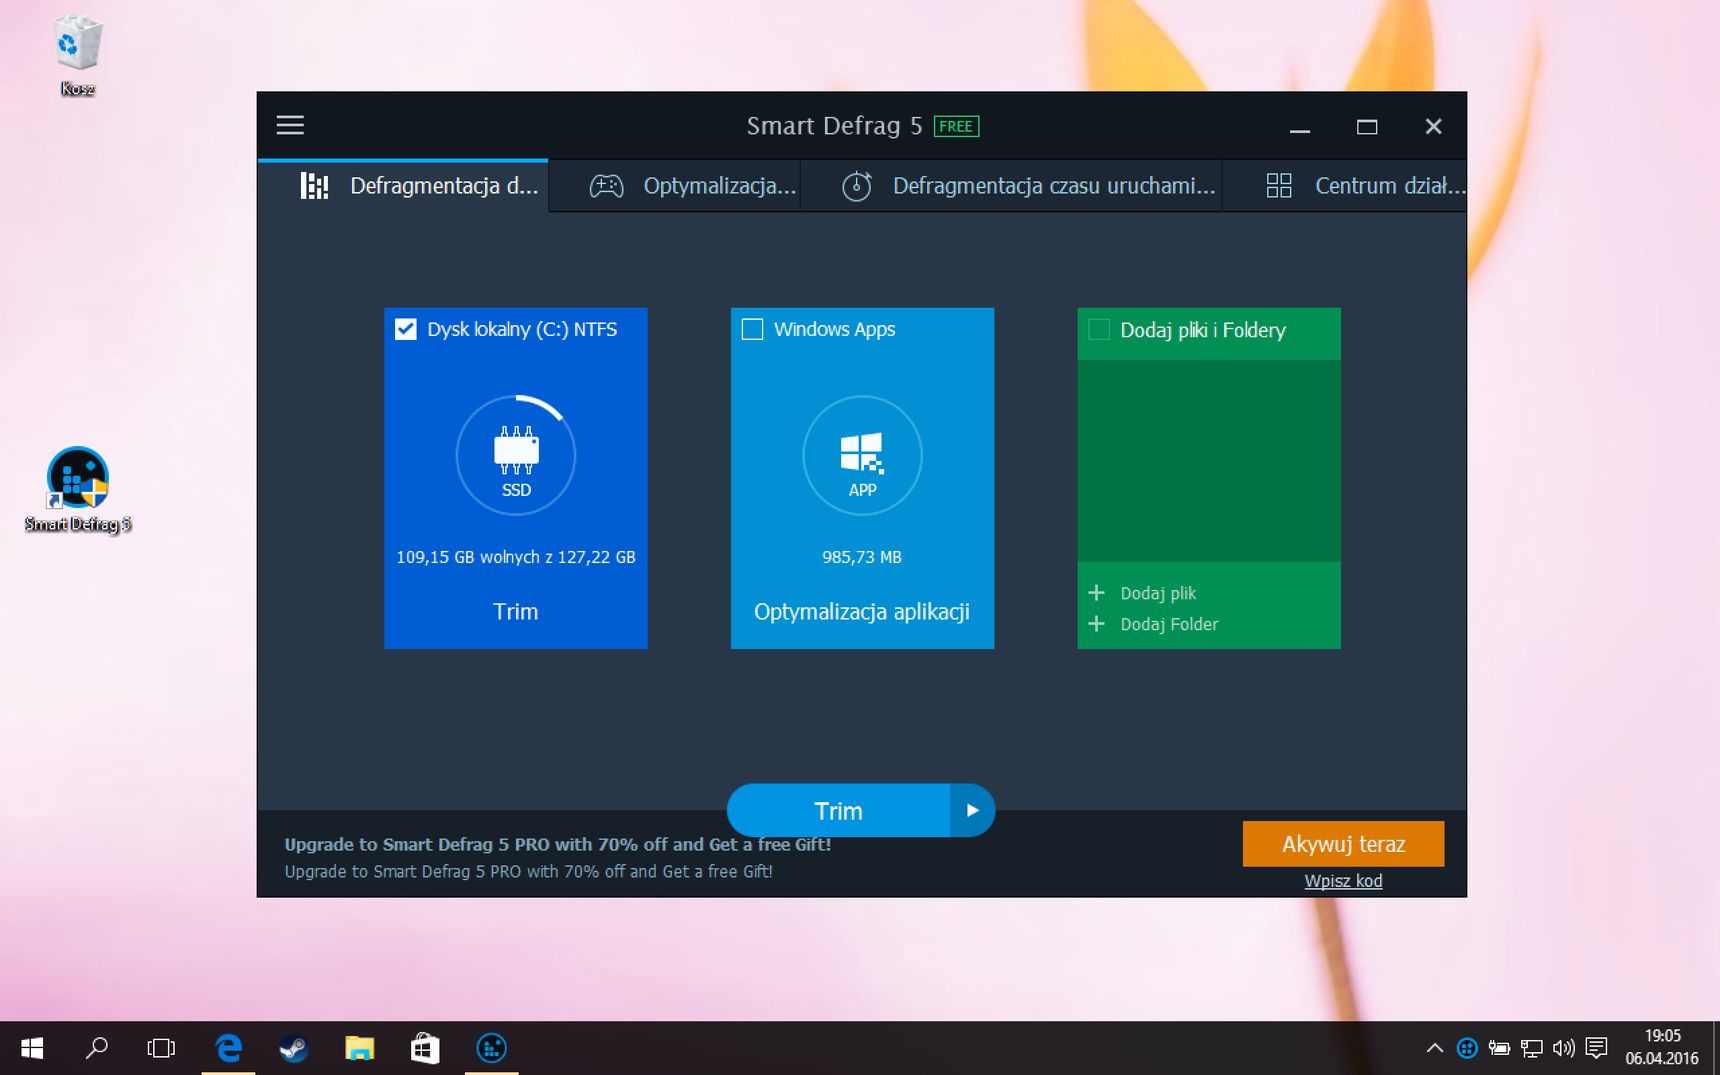This screenshot has height=1075, width=1720.
Task: Click Dodaj Folder to add a folder
Action: [1169, 624]
